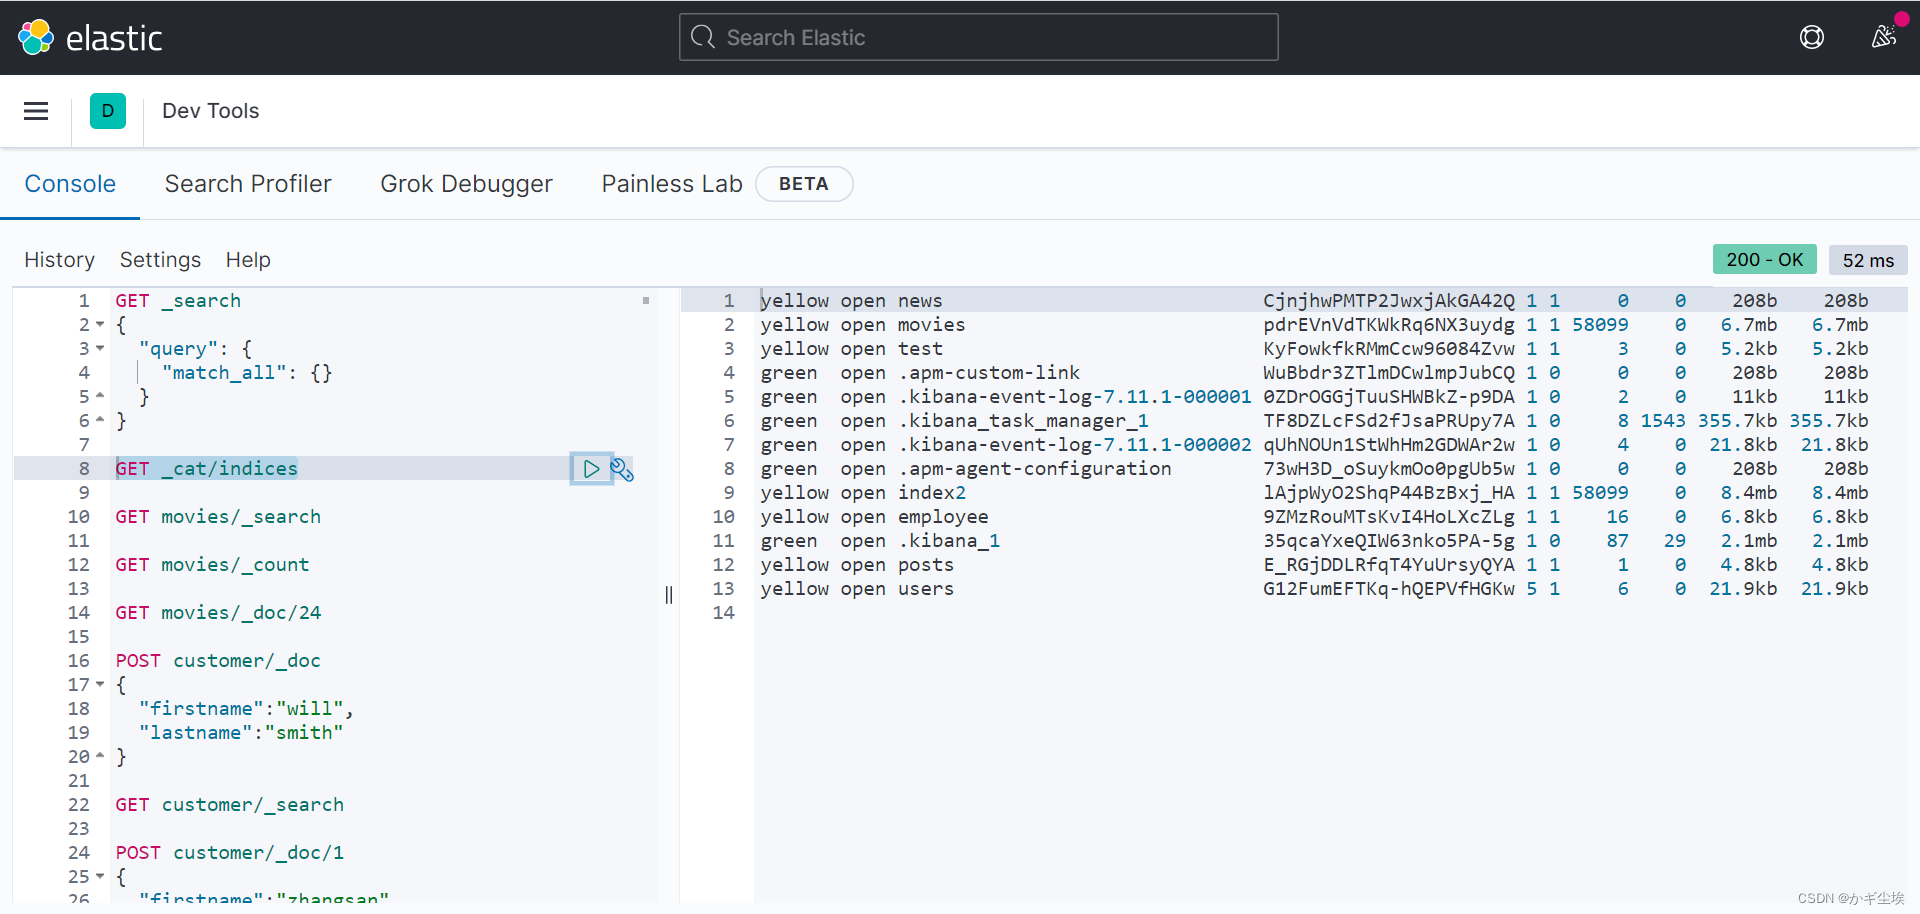Open the Painless Lab tab

point(671,184)
